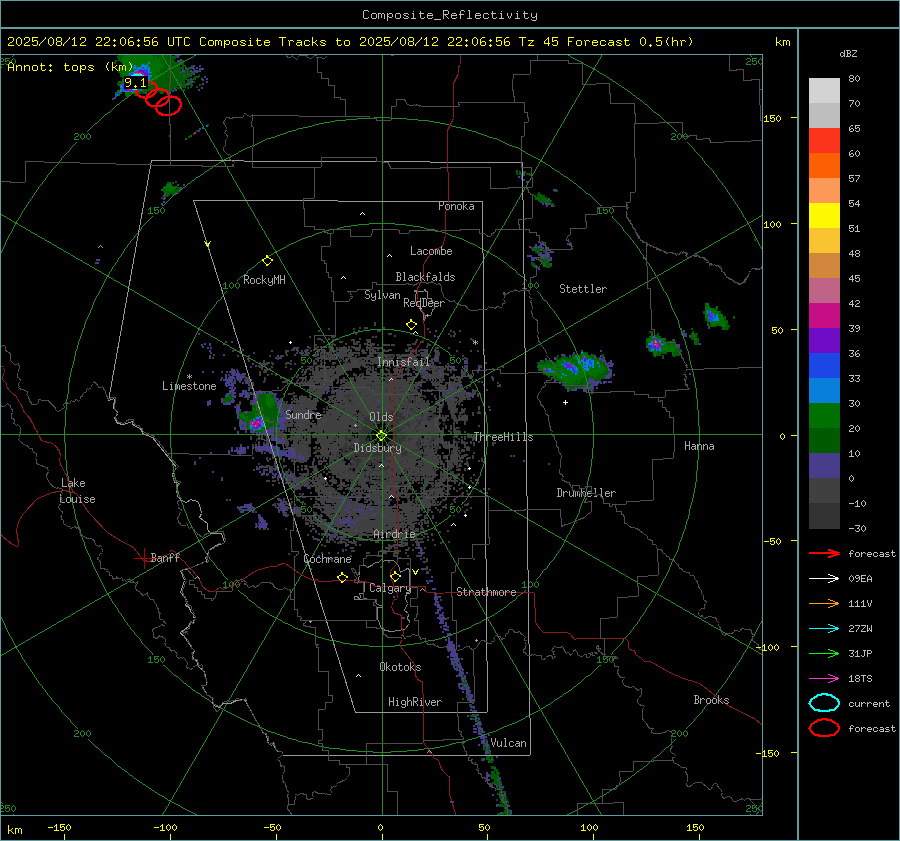Click the Blackfalds city label
This screenshot has width=900, height=841.
[425, 277]
